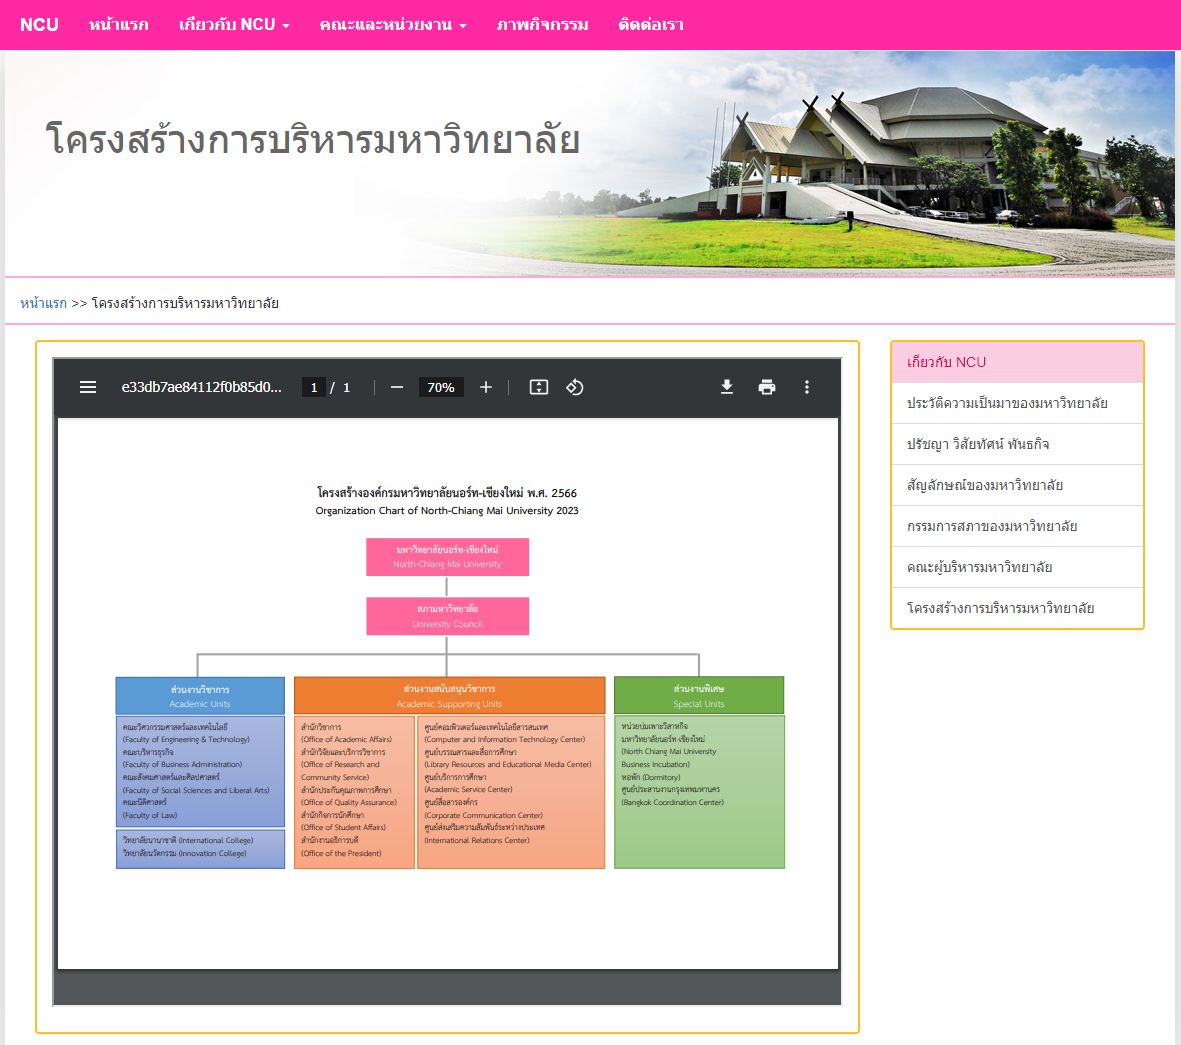The image size is (1181, 1045).
Task: Click the PDF page number input field
Action: tap(314, 387)
